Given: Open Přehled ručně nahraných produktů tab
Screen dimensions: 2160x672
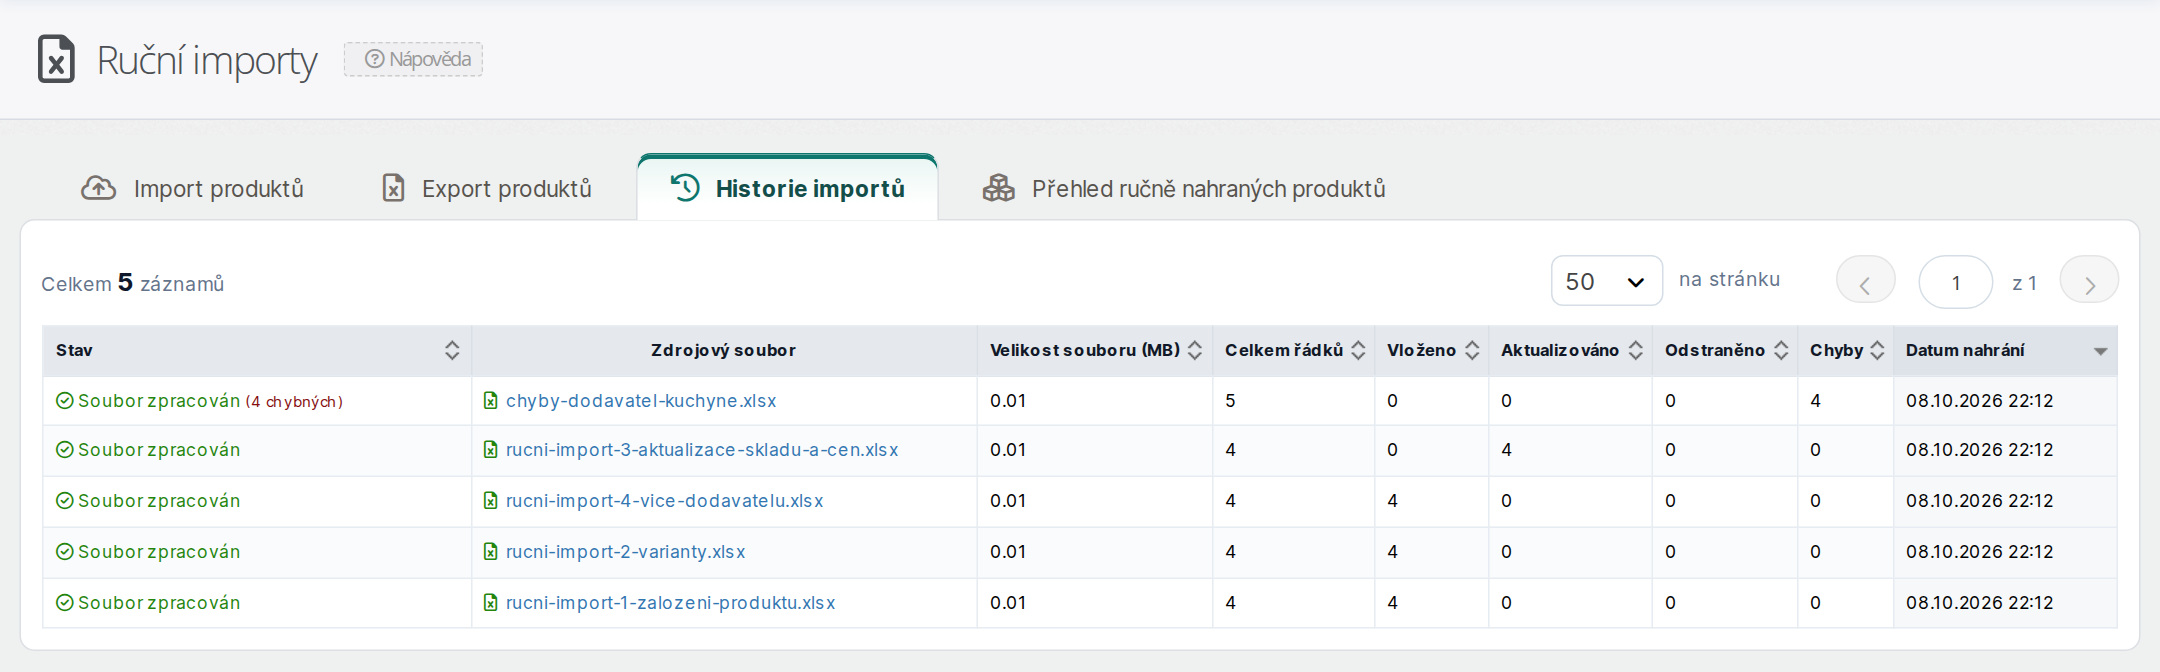Looking at the screenshot, I should tap(1184, 188).
